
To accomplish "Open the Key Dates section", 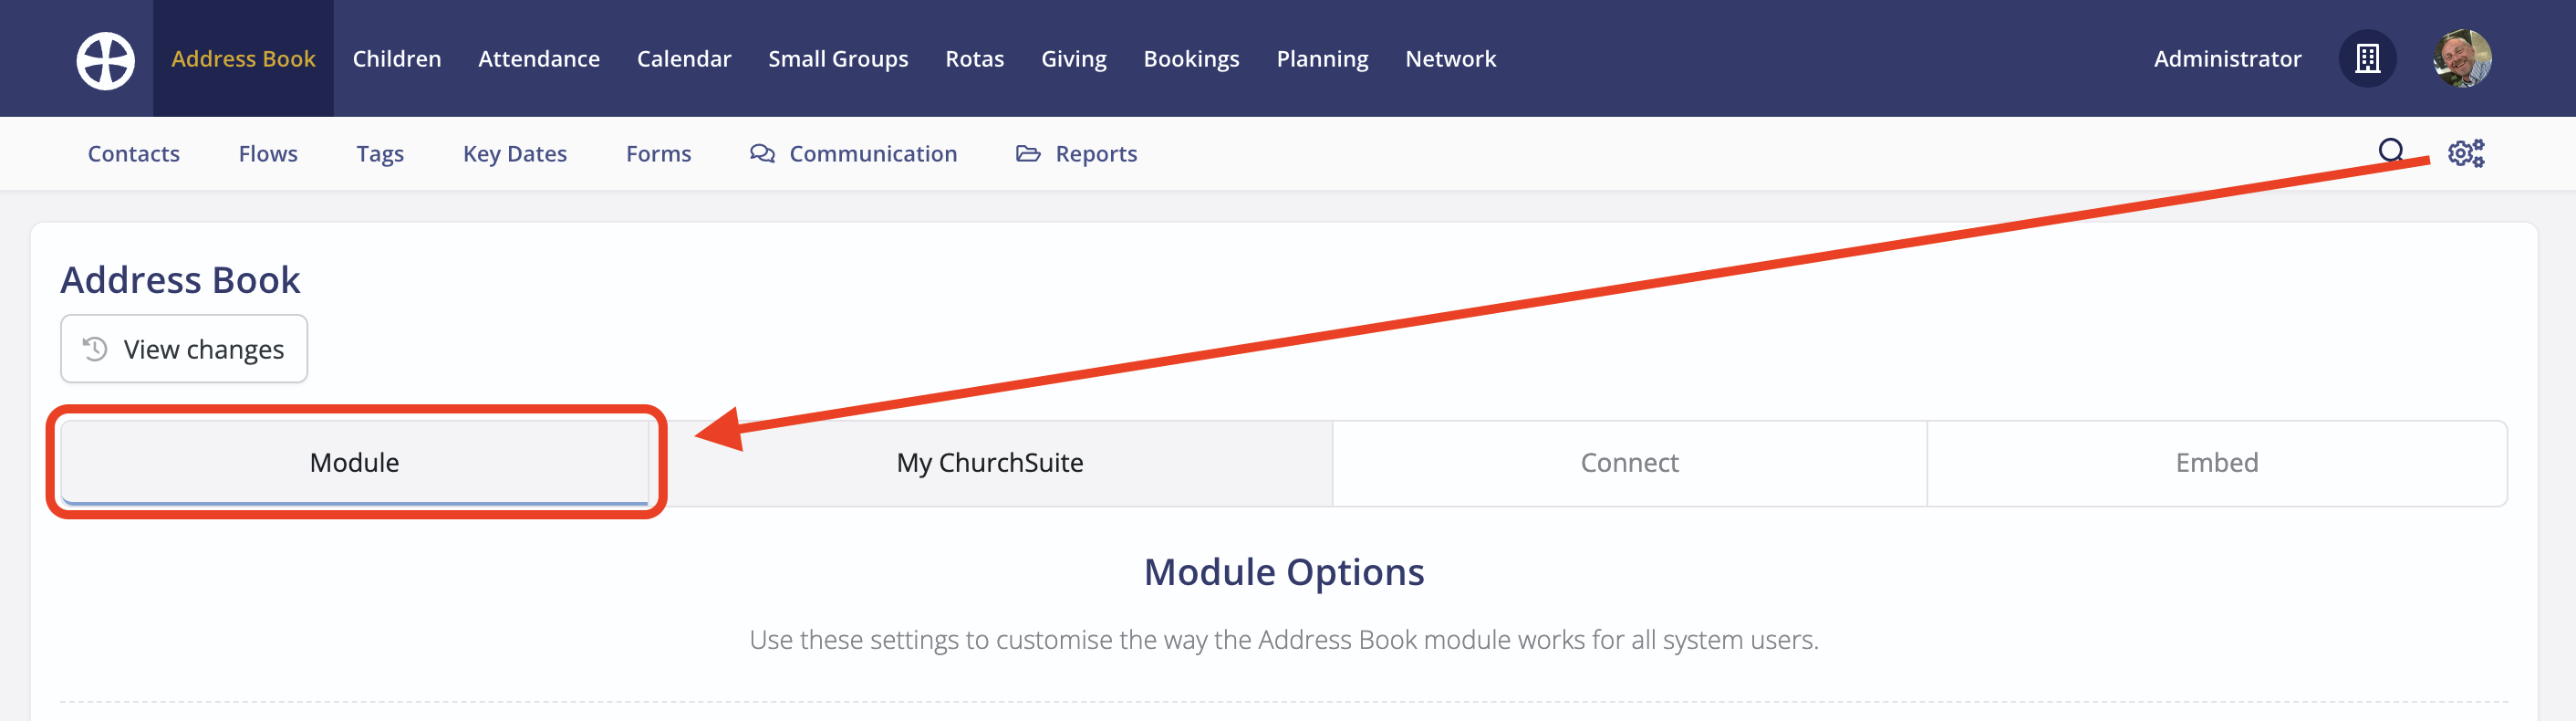I will (515, 154).
